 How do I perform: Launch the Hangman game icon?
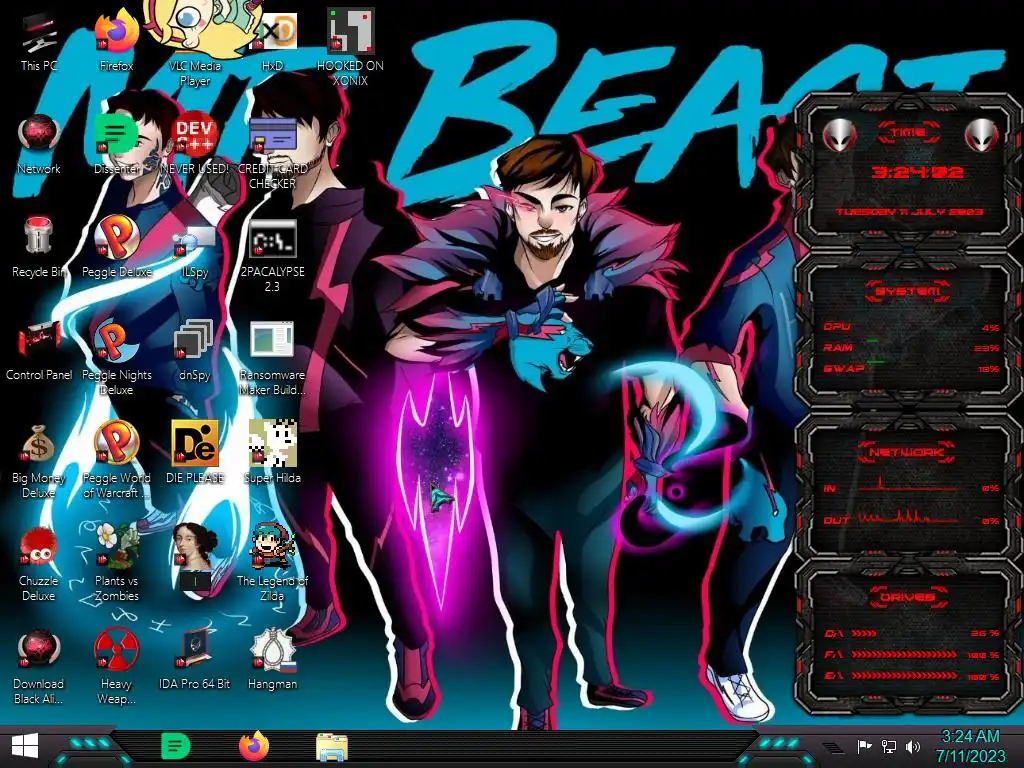coord(272,660)
